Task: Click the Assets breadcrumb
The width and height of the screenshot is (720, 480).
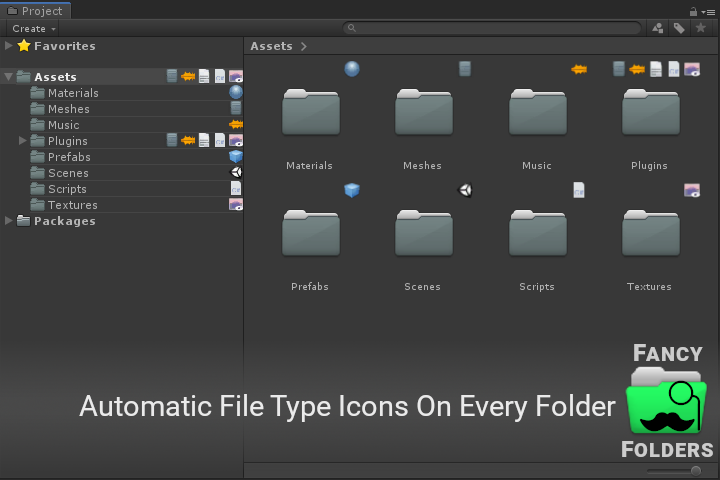Action: [x=271, y=46]
